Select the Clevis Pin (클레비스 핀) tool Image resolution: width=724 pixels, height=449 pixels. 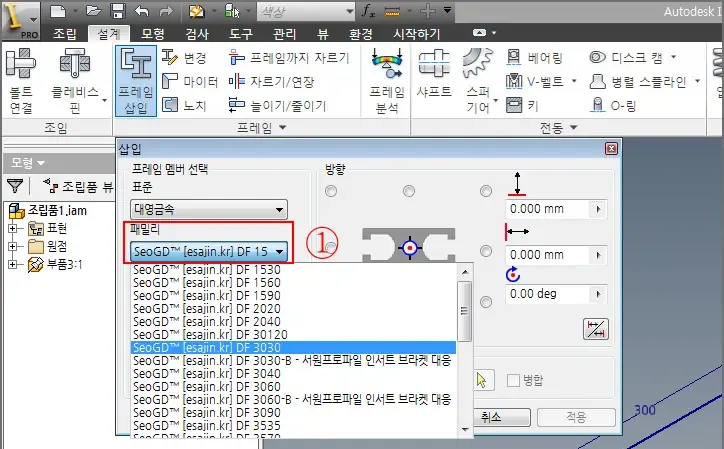[75, 81]
